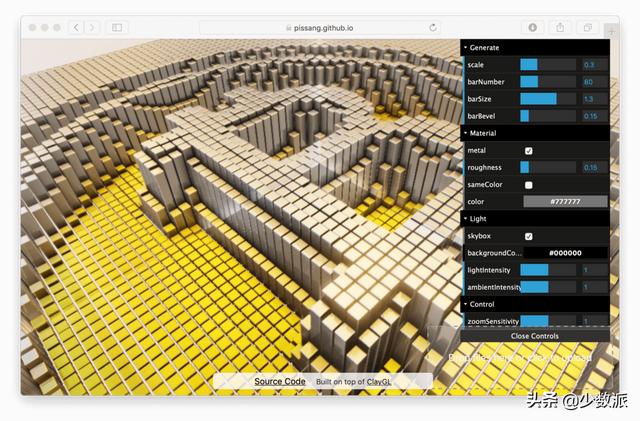Disable the skybox checkbox
The height and width of the screenshot is (421, 640).
(x=529, y=236)
